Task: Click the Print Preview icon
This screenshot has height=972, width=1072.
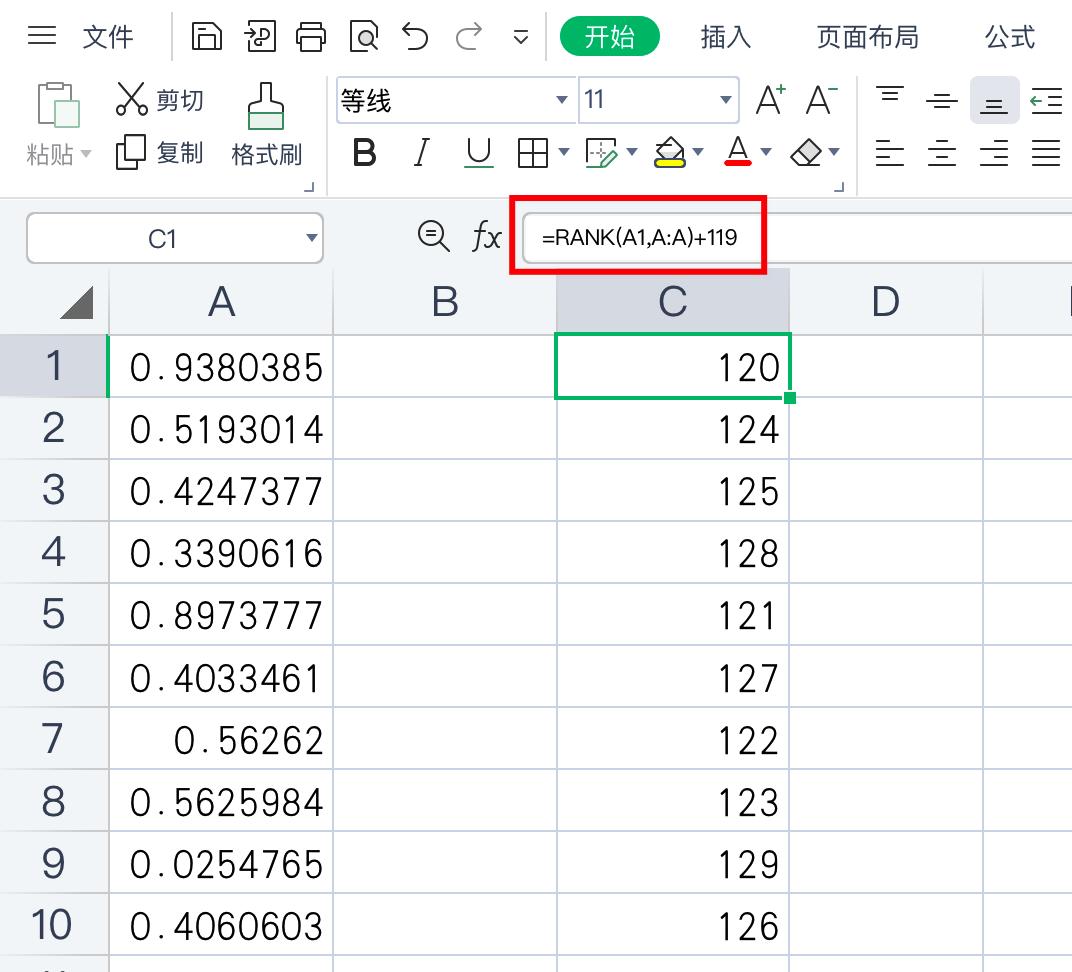Action: [x=363, y=34]
